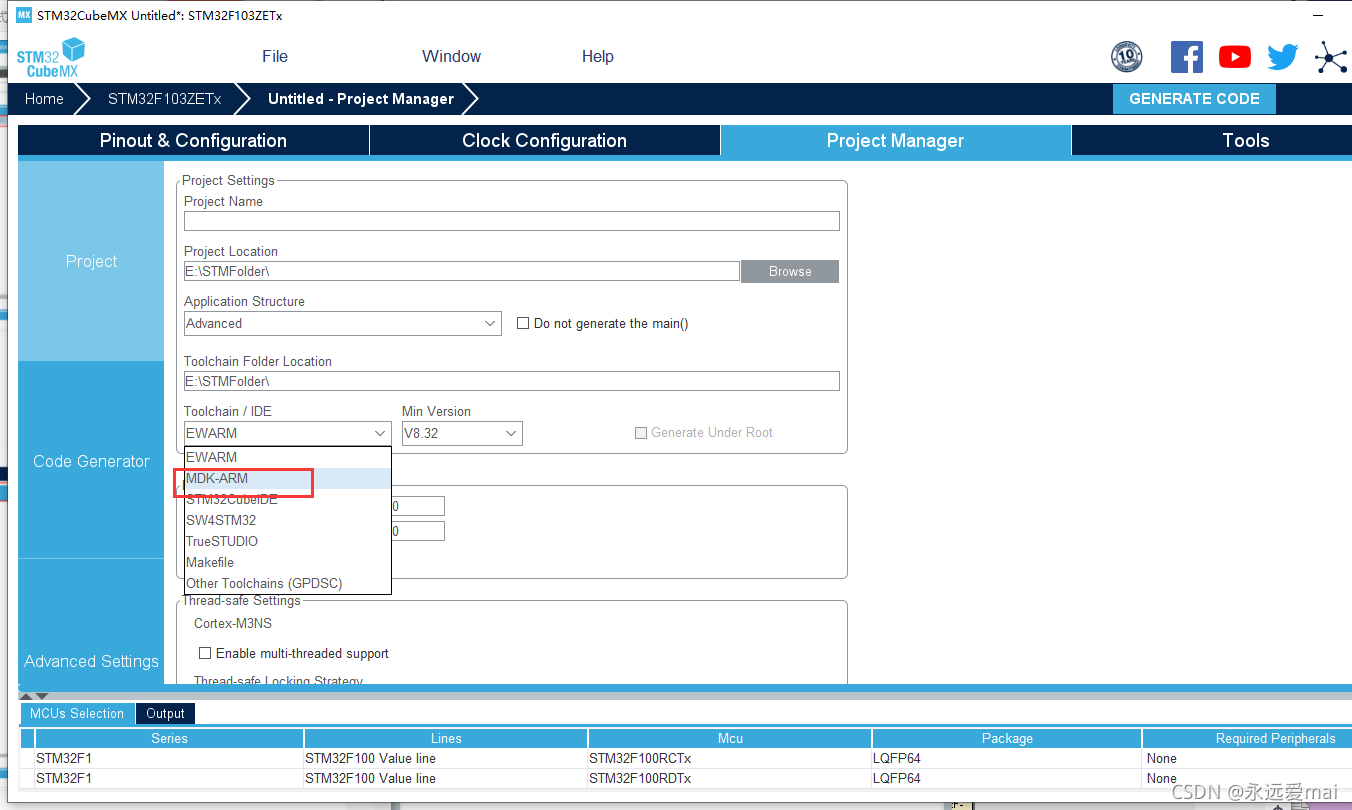Click LQFP64 in the STM32F100RDTx row
This screenshot has width=1352, height=810.
click(x=1007, y=778)
